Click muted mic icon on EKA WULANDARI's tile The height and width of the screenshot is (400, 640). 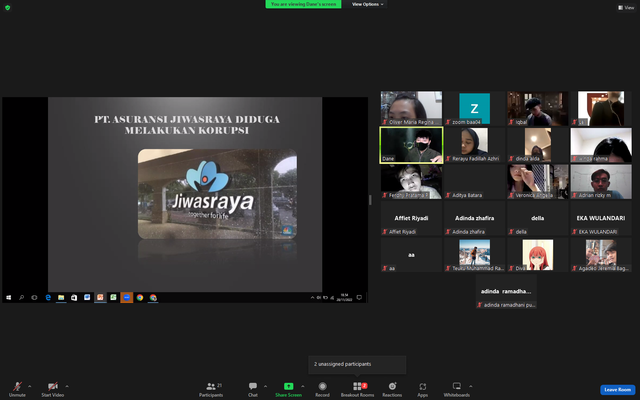point(574,232)
